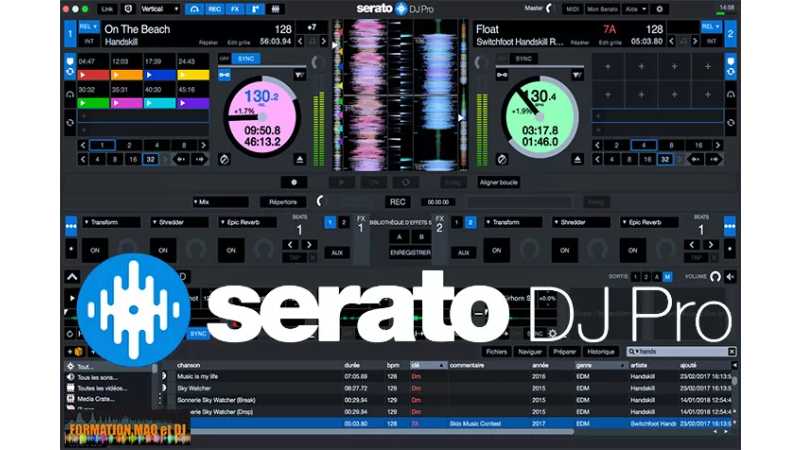Open the Vertical display mode dropdown
Image resolution: width=800 pixels, height=450 pixels.
click(x=160, y=9)
